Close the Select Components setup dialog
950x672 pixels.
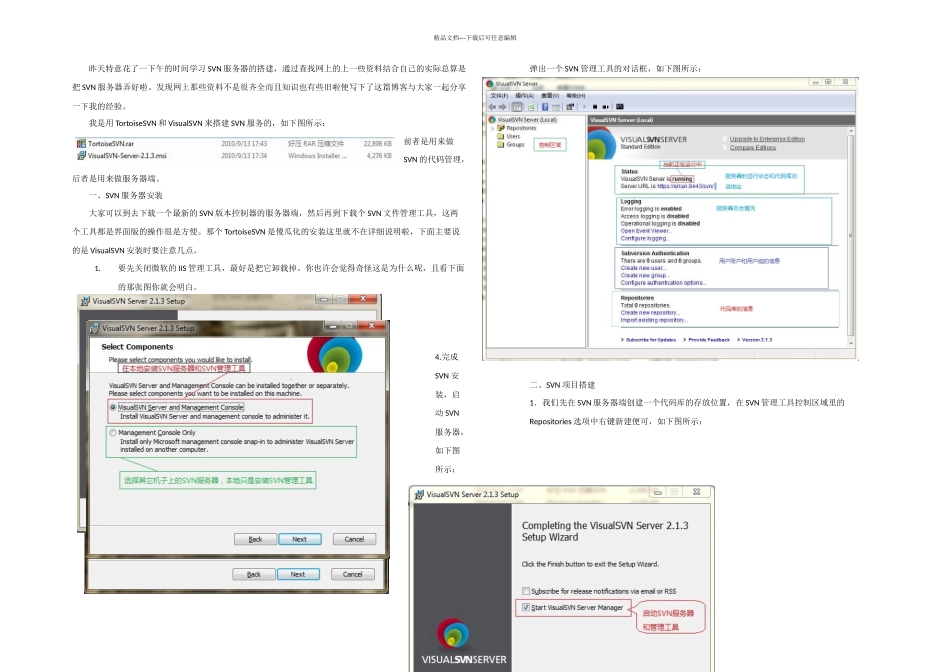click(371, 325)
